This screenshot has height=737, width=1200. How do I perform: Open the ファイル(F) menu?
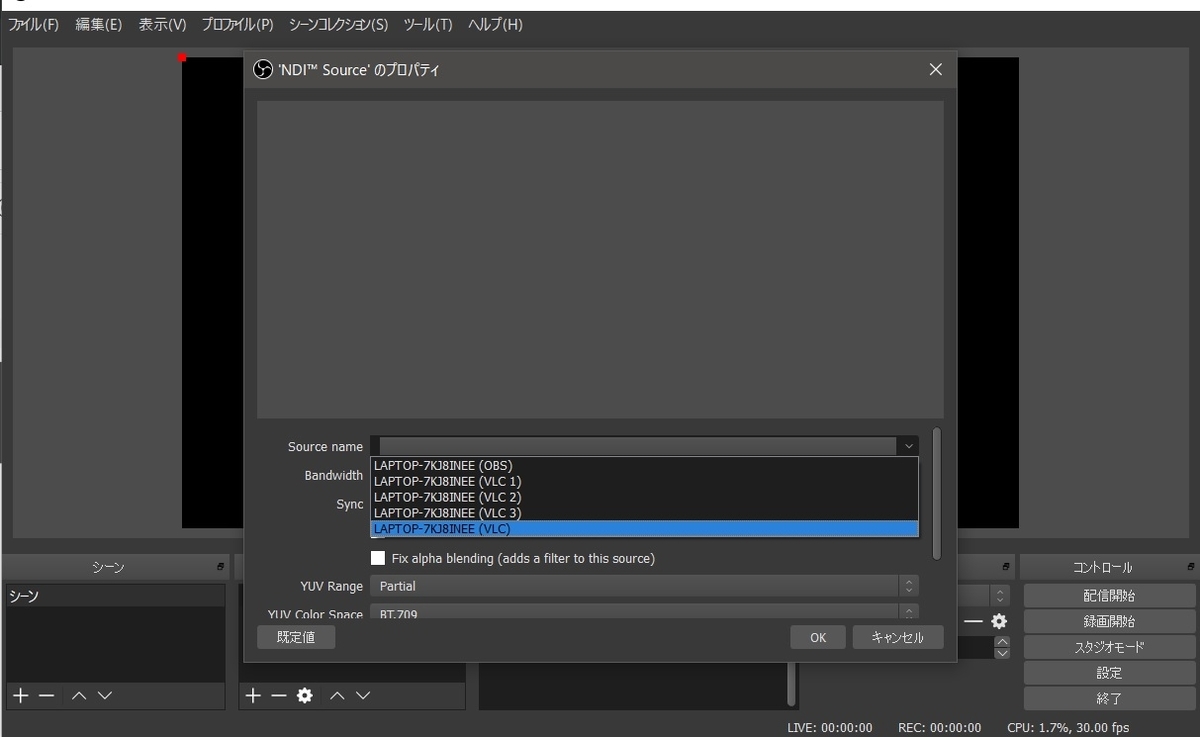(x=33, y=24)
